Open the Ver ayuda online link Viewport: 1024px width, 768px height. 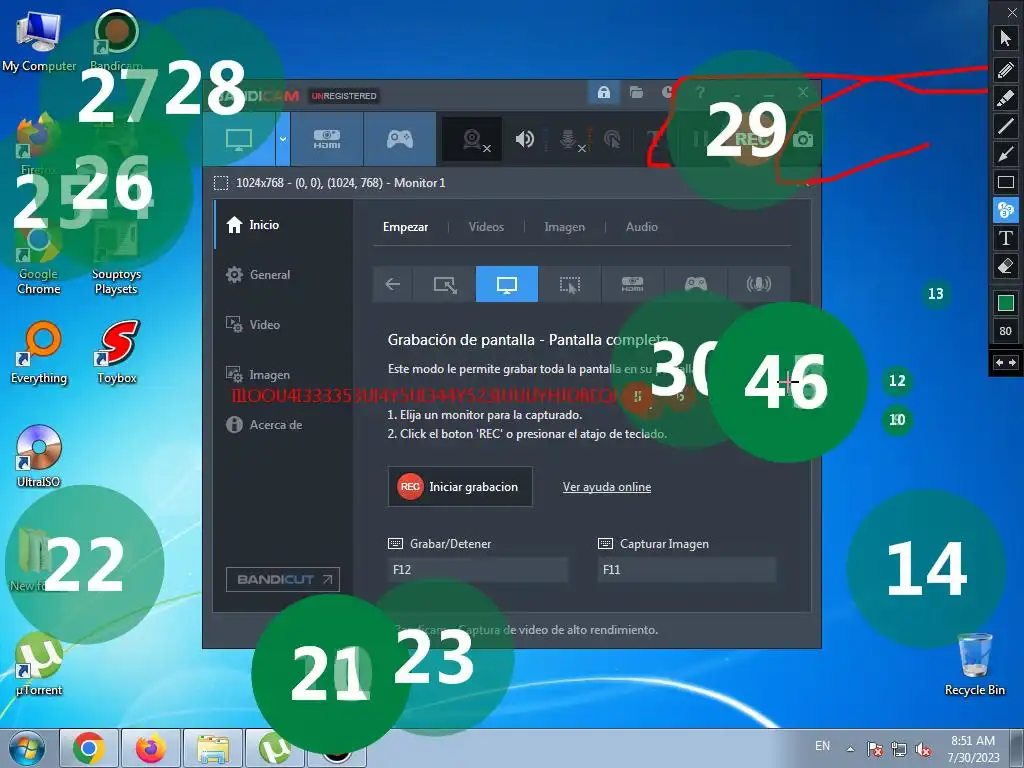(x=607, y=487)
